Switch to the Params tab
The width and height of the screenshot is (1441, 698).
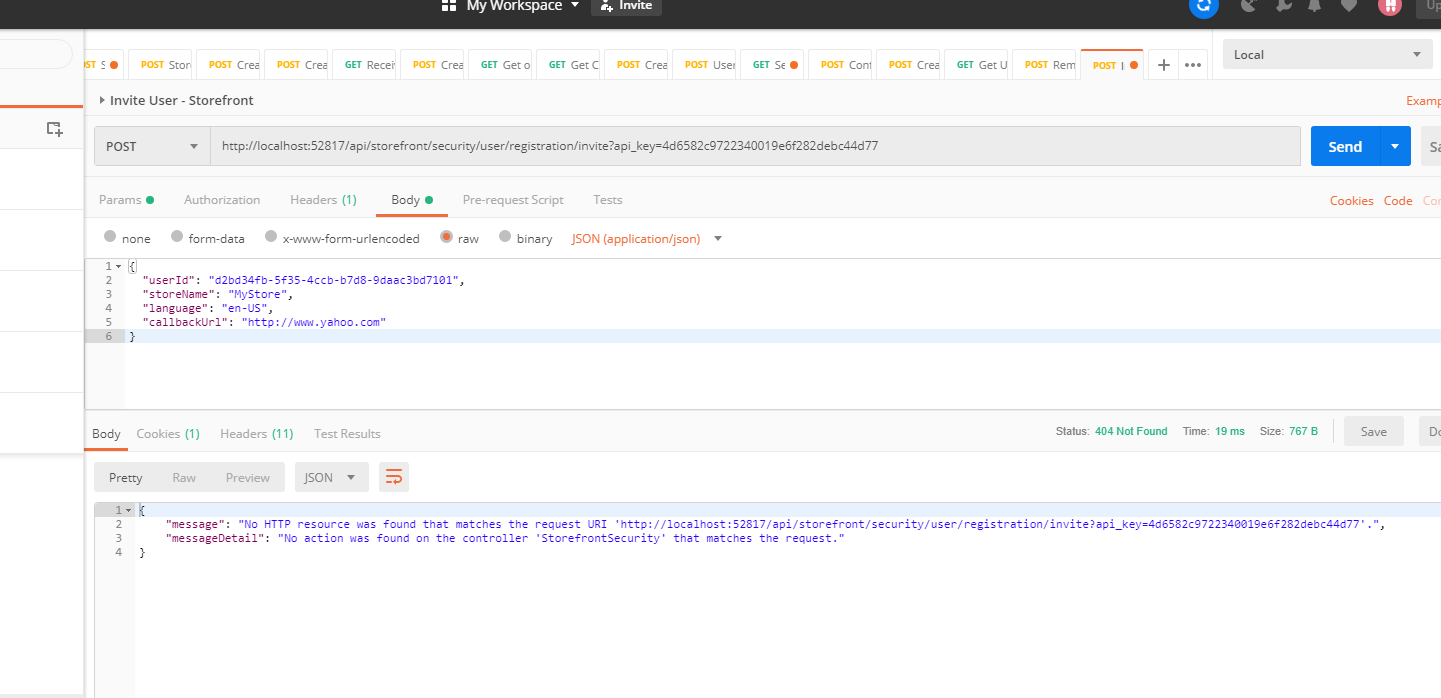tap(126, 200)
